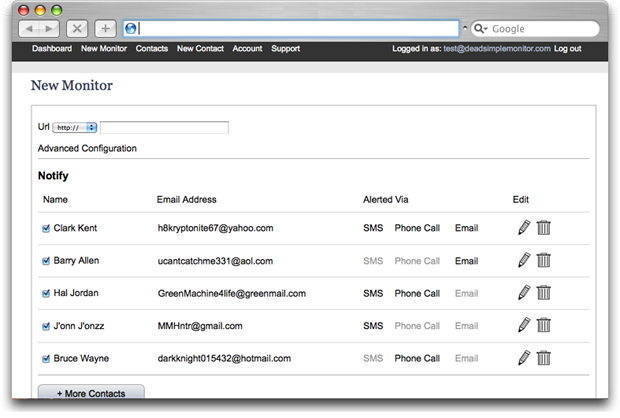The image size is (620, 418).
Task: Click the Name column header
Action: [55, 199]
